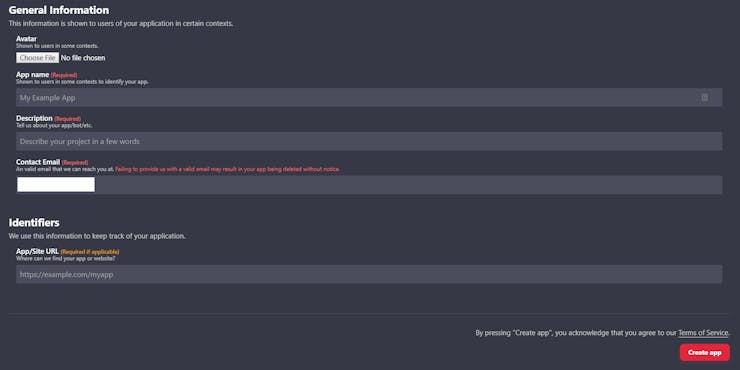Open the Terms of Service link
Screen dimensions: 740x370
coord(703,333)
